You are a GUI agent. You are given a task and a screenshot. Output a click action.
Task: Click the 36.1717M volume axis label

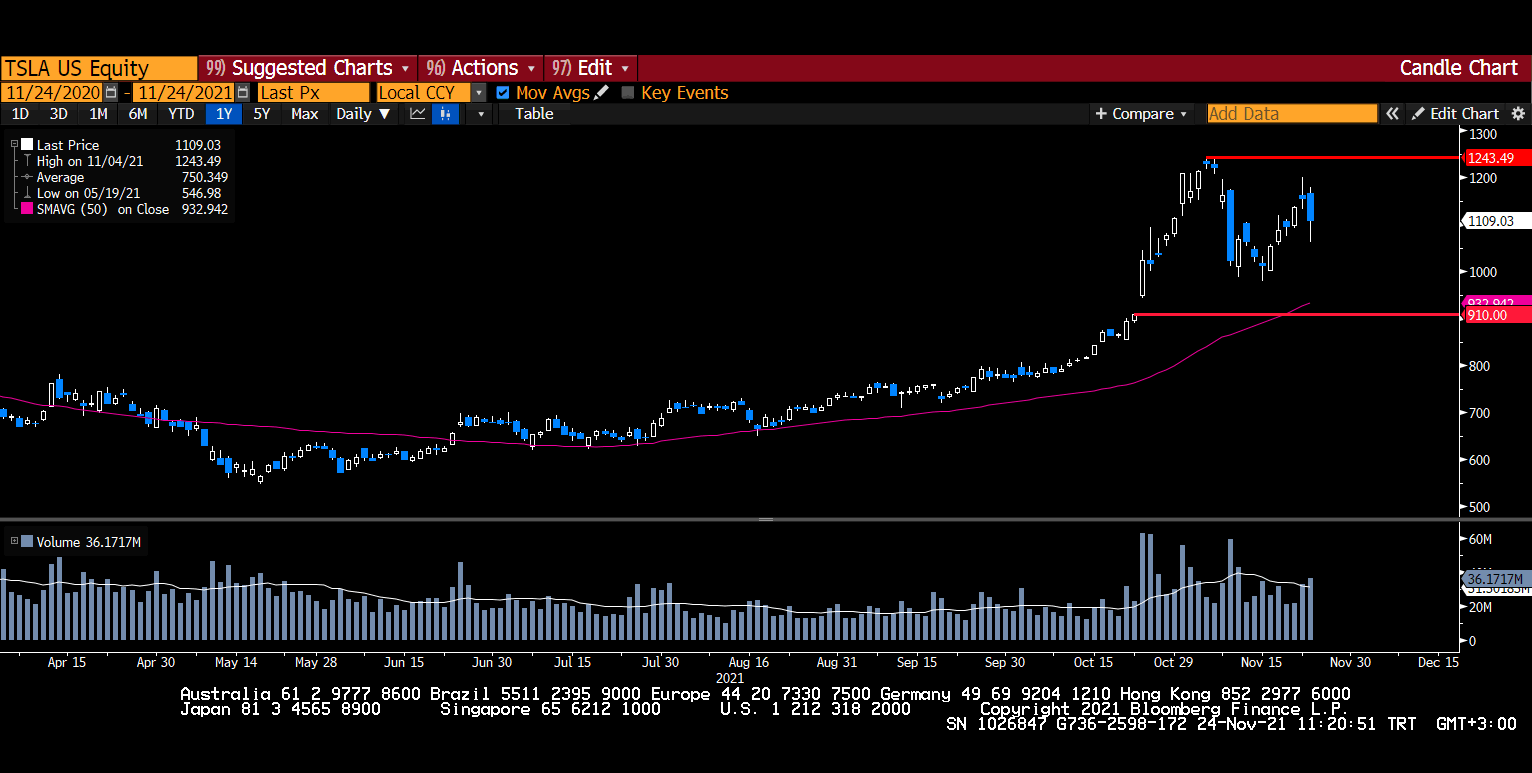pos(1496,579)
